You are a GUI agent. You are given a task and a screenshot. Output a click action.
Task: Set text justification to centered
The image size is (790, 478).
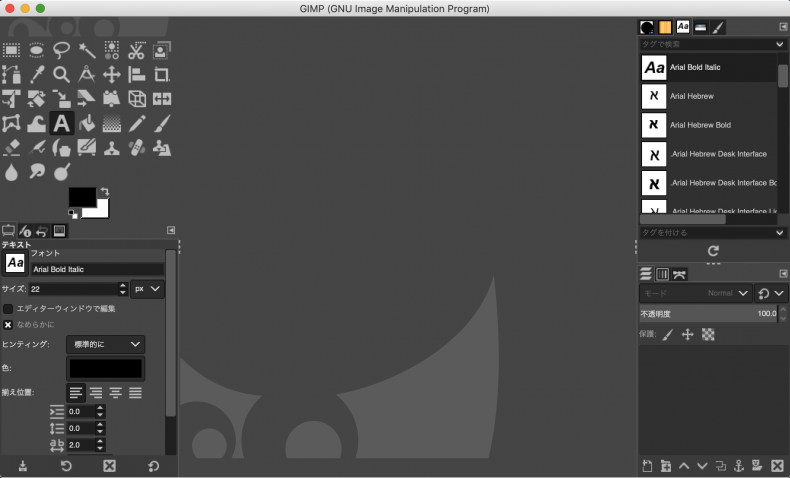pyautogui.click(x=116, y=392)
